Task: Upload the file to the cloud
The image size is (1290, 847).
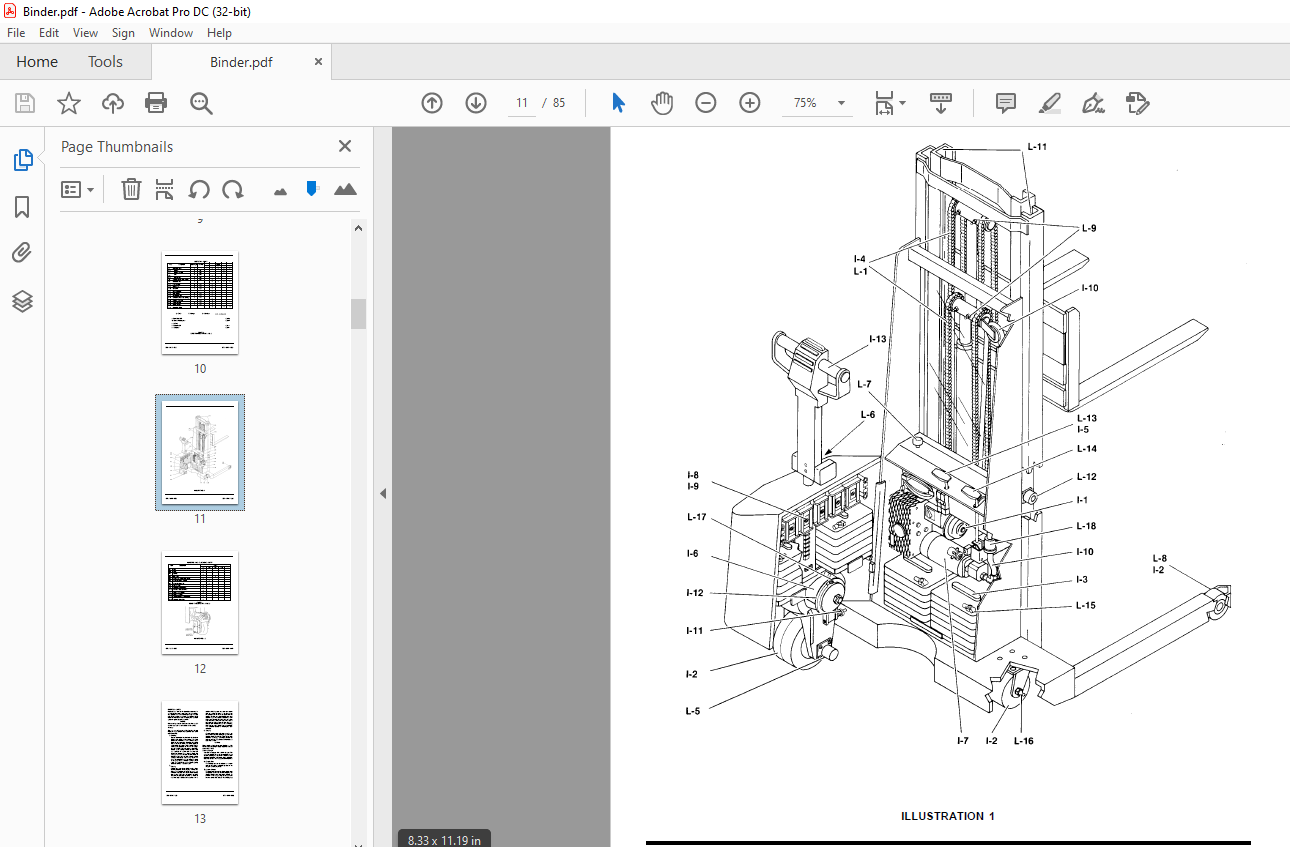Action: click(113, 103)
